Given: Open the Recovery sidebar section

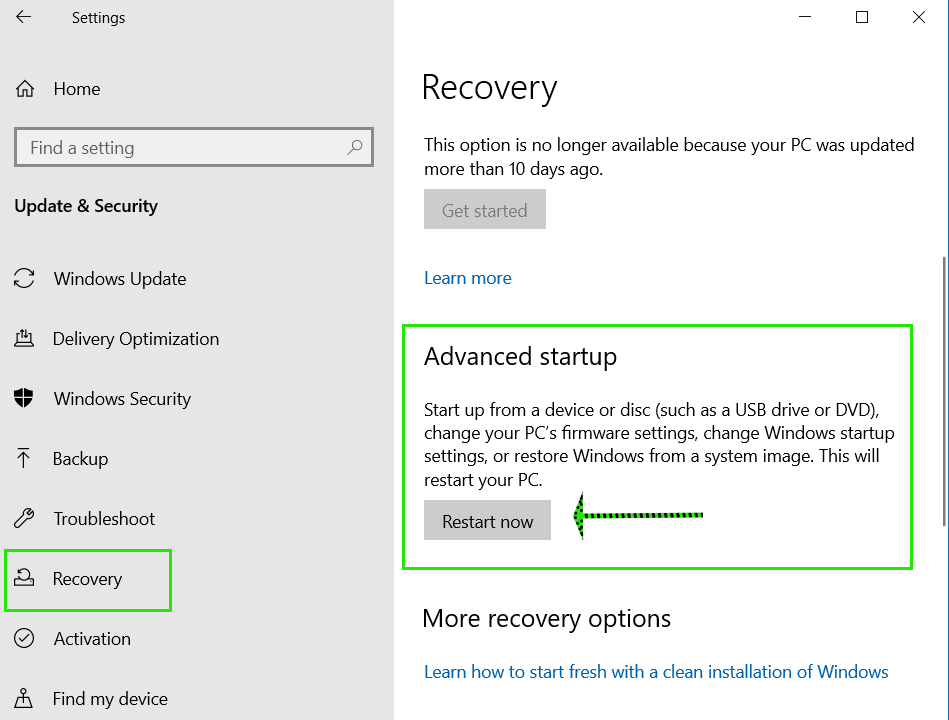Looking at the screenshot, I should pos(88,579).
